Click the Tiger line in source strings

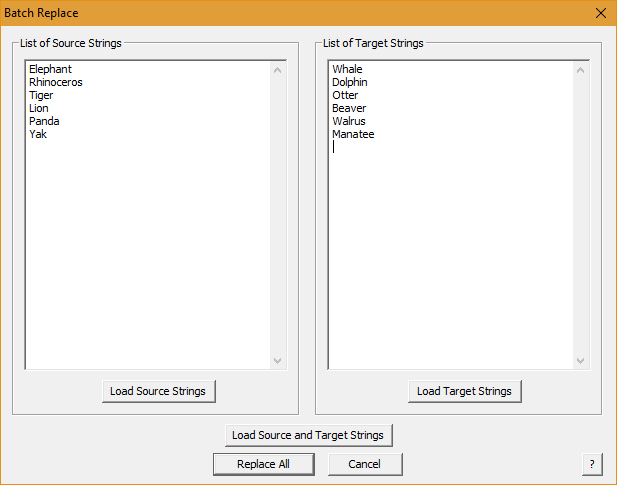[x=41, y=95]
